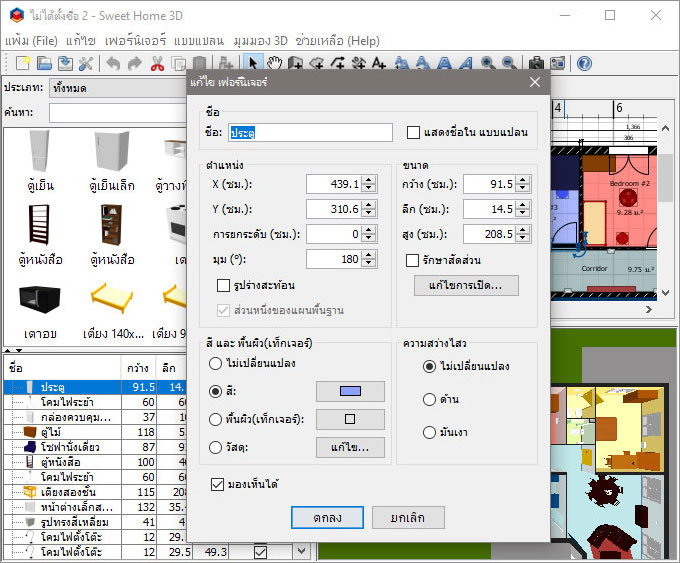This screenshot has width=680, height=563.
Task: Click the red scissors Cut icon
Action: [x=157, y=63]
